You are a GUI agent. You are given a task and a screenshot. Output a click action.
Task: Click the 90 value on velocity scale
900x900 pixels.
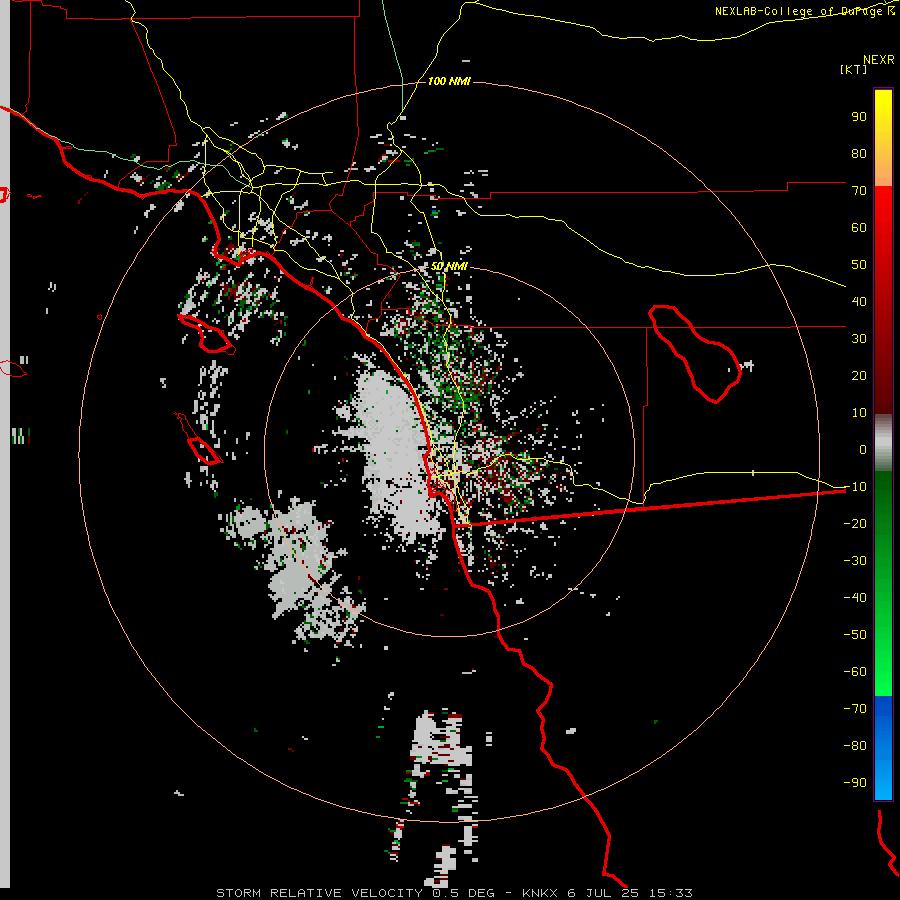859,117
